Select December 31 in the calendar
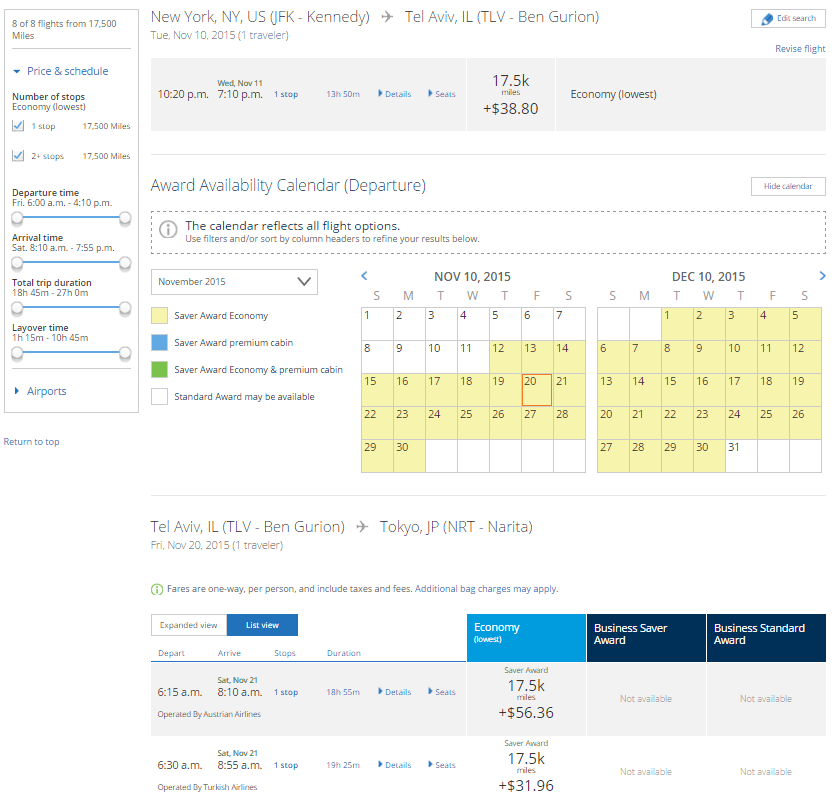The height and width of the screenshot is (802, 840). (741, 456)
